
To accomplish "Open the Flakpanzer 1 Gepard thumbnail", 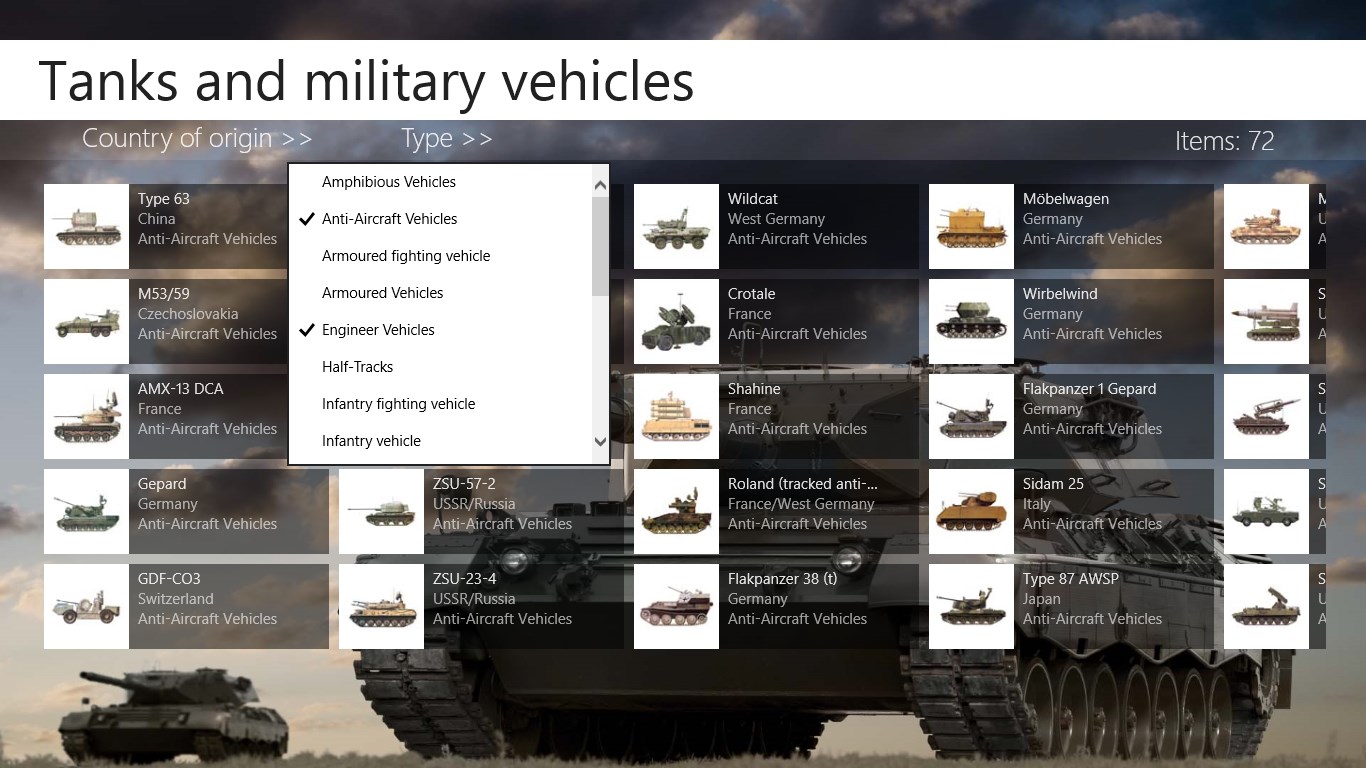I will pos(971,416).
